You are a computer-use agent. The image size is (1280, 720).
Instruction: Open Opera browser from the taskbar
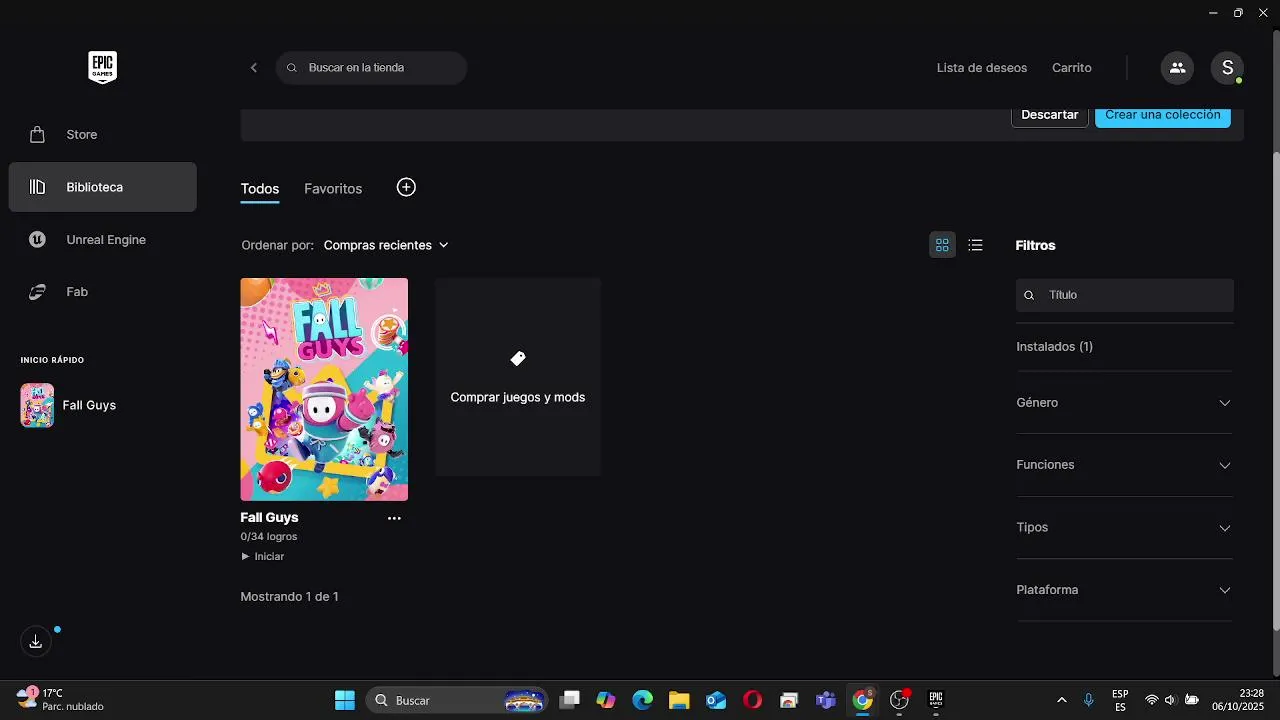[753, 700]
